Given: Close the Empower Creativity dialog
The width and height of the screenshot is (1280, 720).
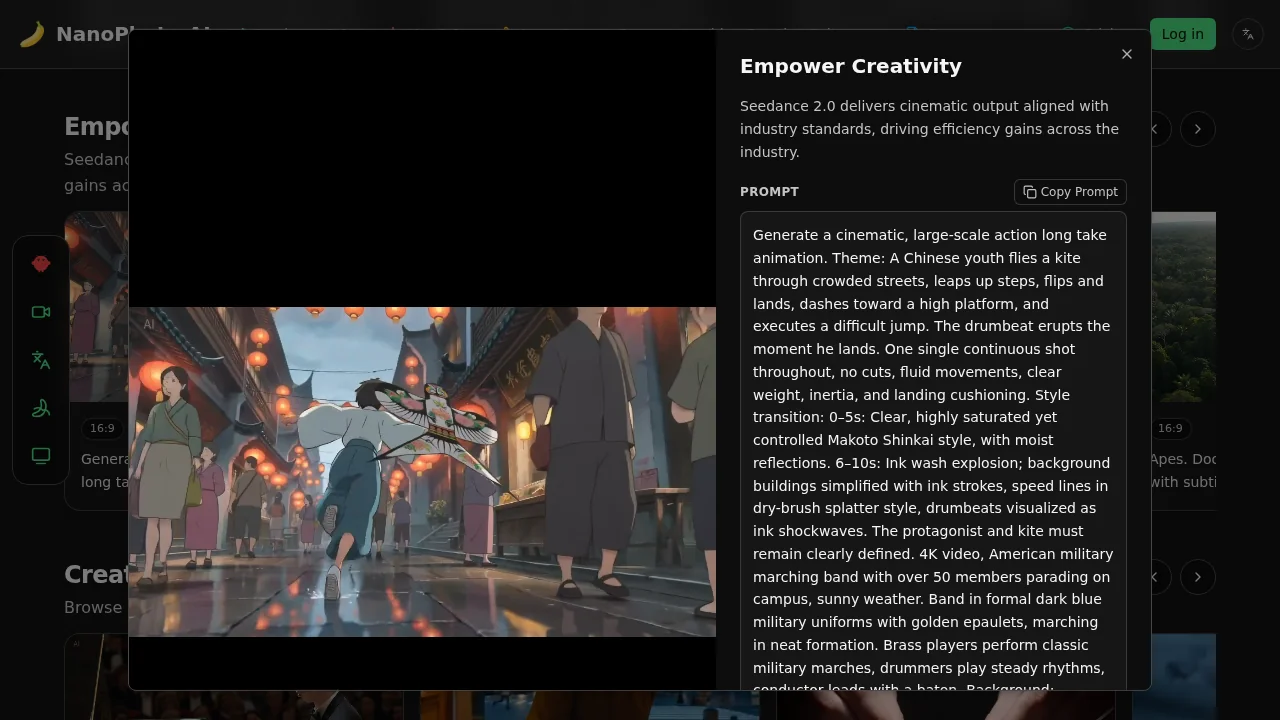Looking at the screenshot, I should point(1127,54).
